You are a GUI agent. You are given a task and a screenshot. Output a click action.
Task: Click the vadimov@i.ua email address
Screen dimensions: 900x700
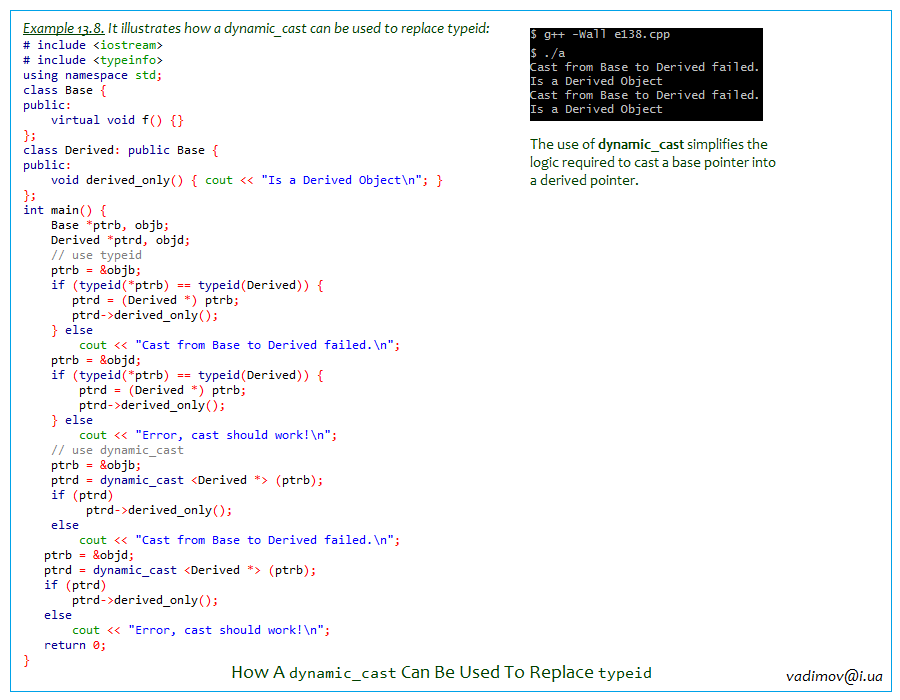[x=834, y=676]
